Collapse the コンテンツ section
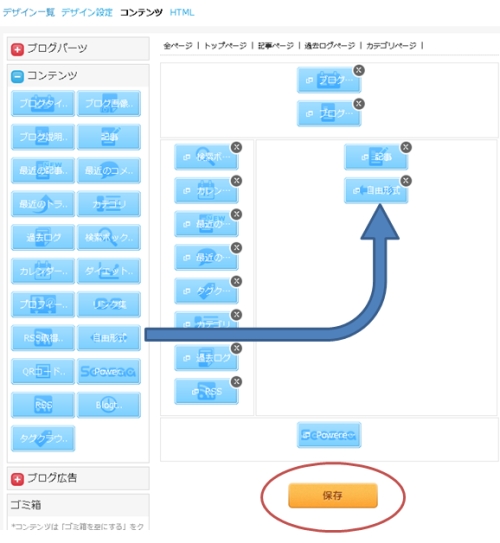This screenshot has width=500, height=543. pyautogui.click(x=17, y=77)
